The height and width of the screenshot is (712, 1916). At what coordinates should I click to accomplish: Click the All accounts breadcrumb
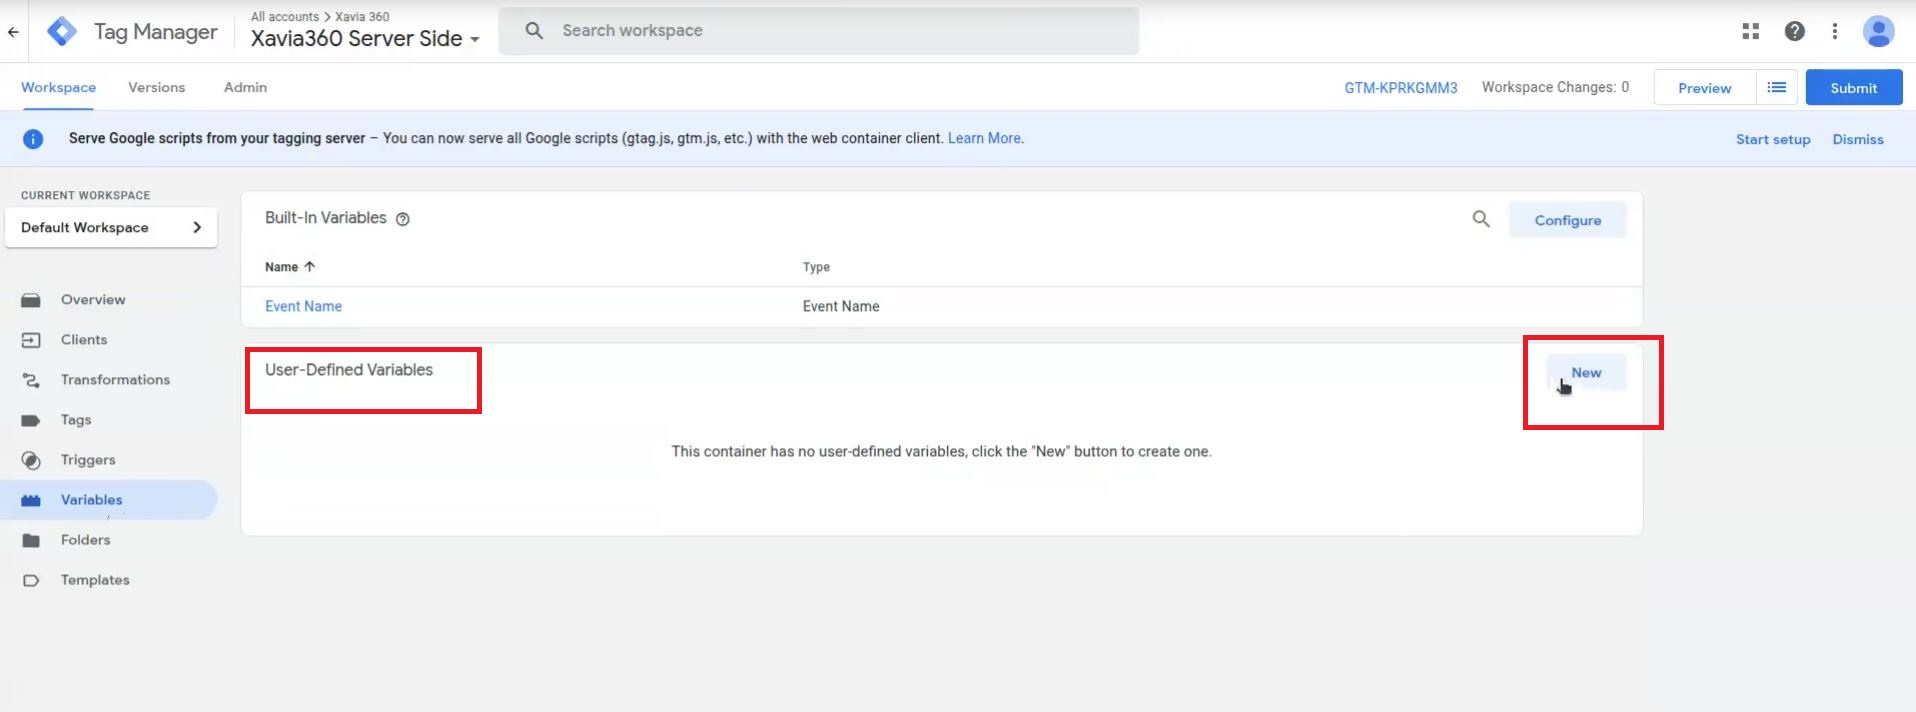tap(285, 17)
